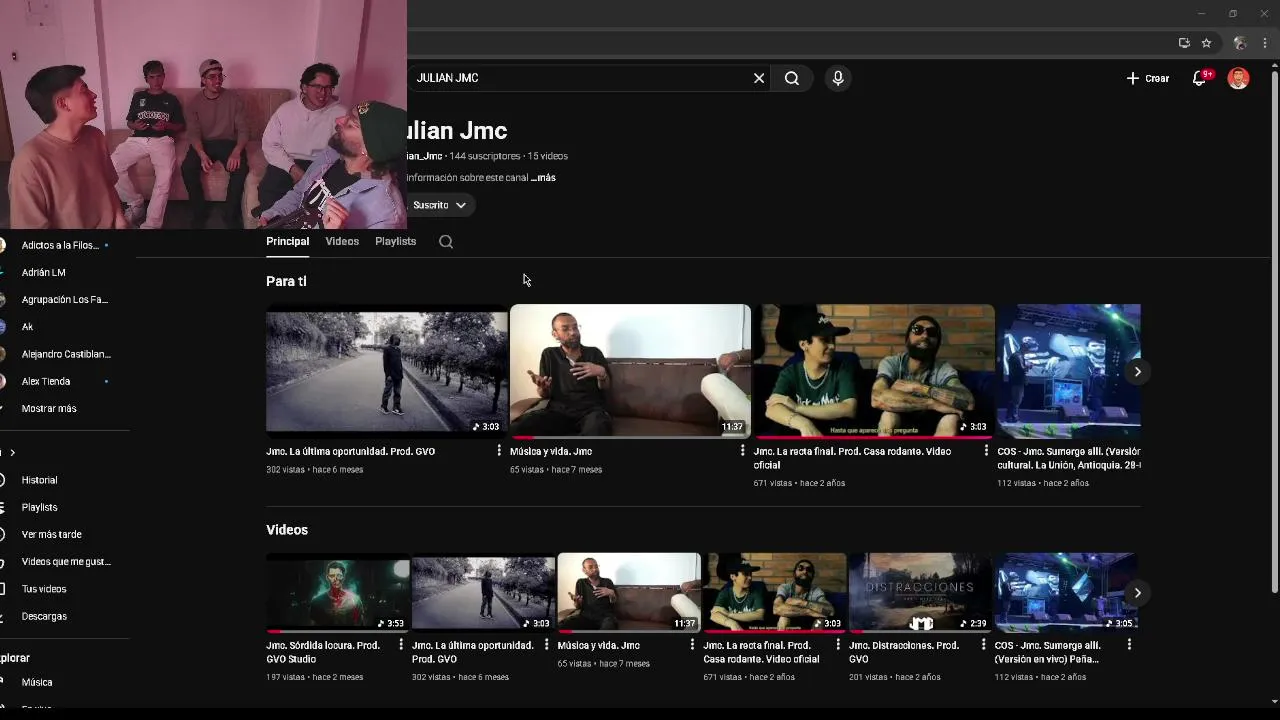This screenshot has width=1280, height=720.
Task: Open Ver más tarde in sidebar
Action: click(52, 534)
